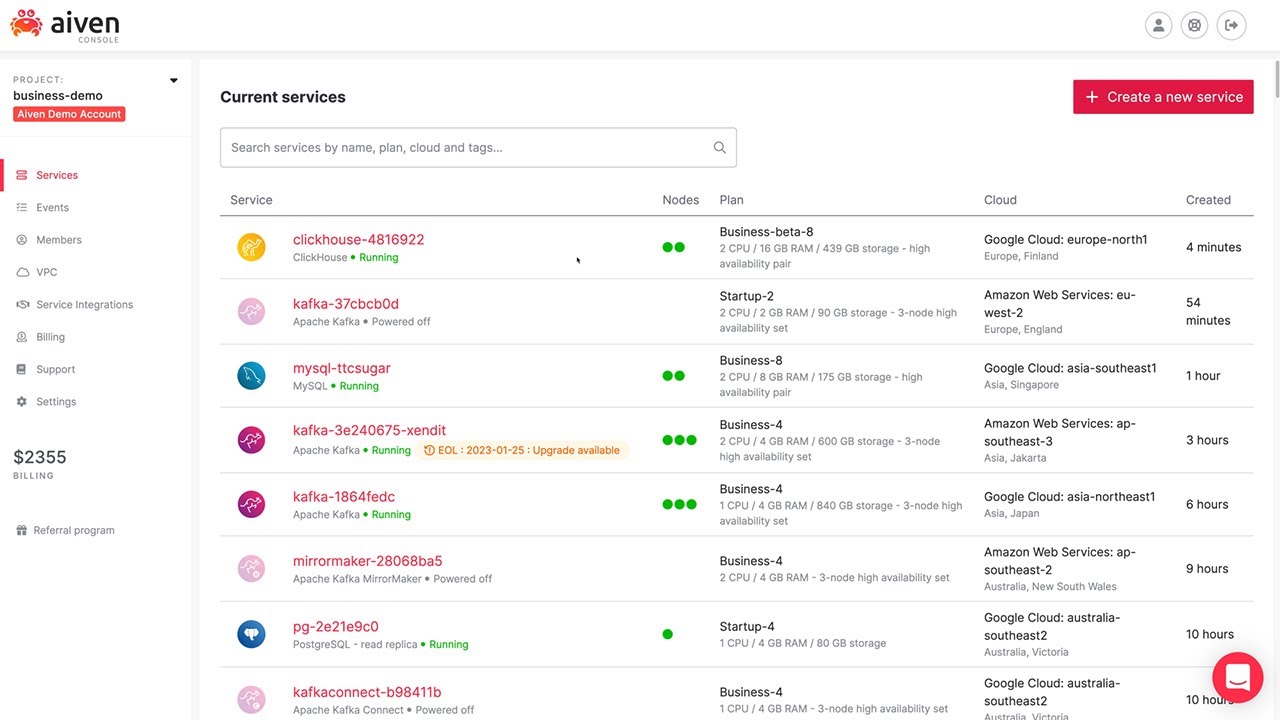Click the Settings sidebar item
This screenshot has height=720, width=1280.
(x=56, y=401)
